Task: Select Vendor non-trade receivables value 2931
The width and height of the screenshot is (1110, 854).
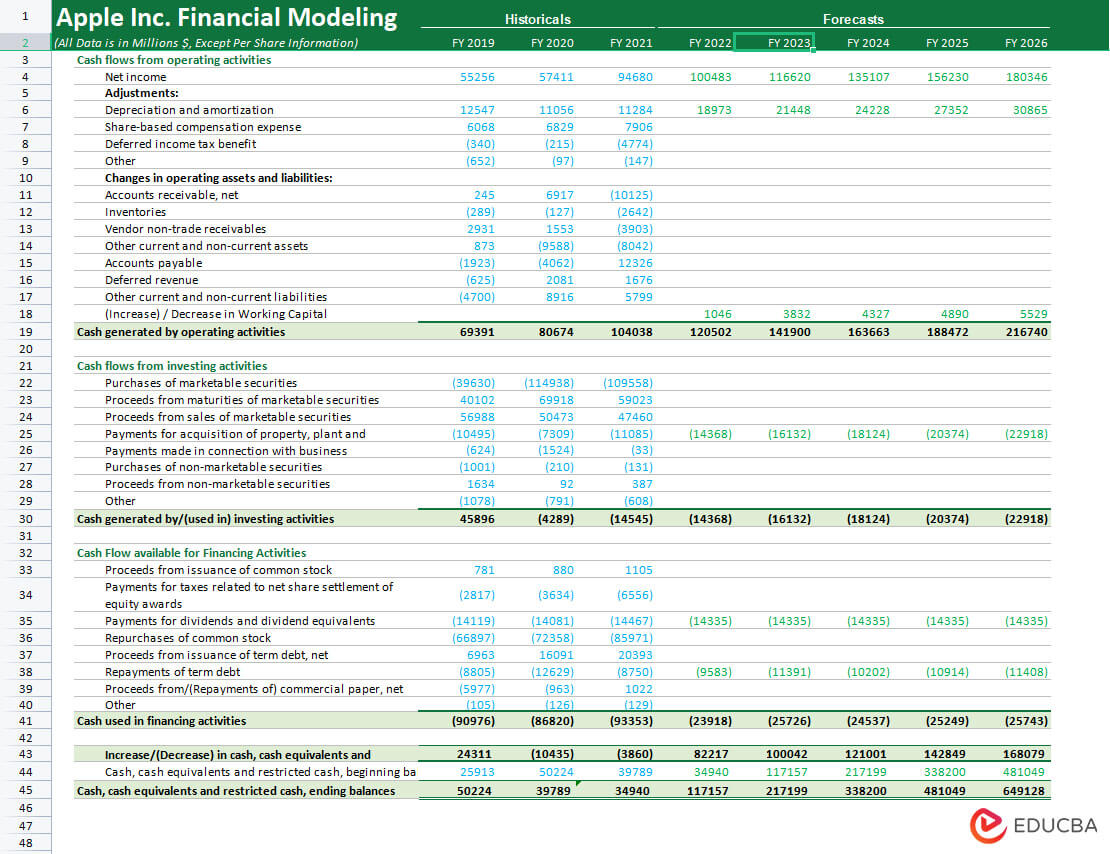Action: coord(481,229)
